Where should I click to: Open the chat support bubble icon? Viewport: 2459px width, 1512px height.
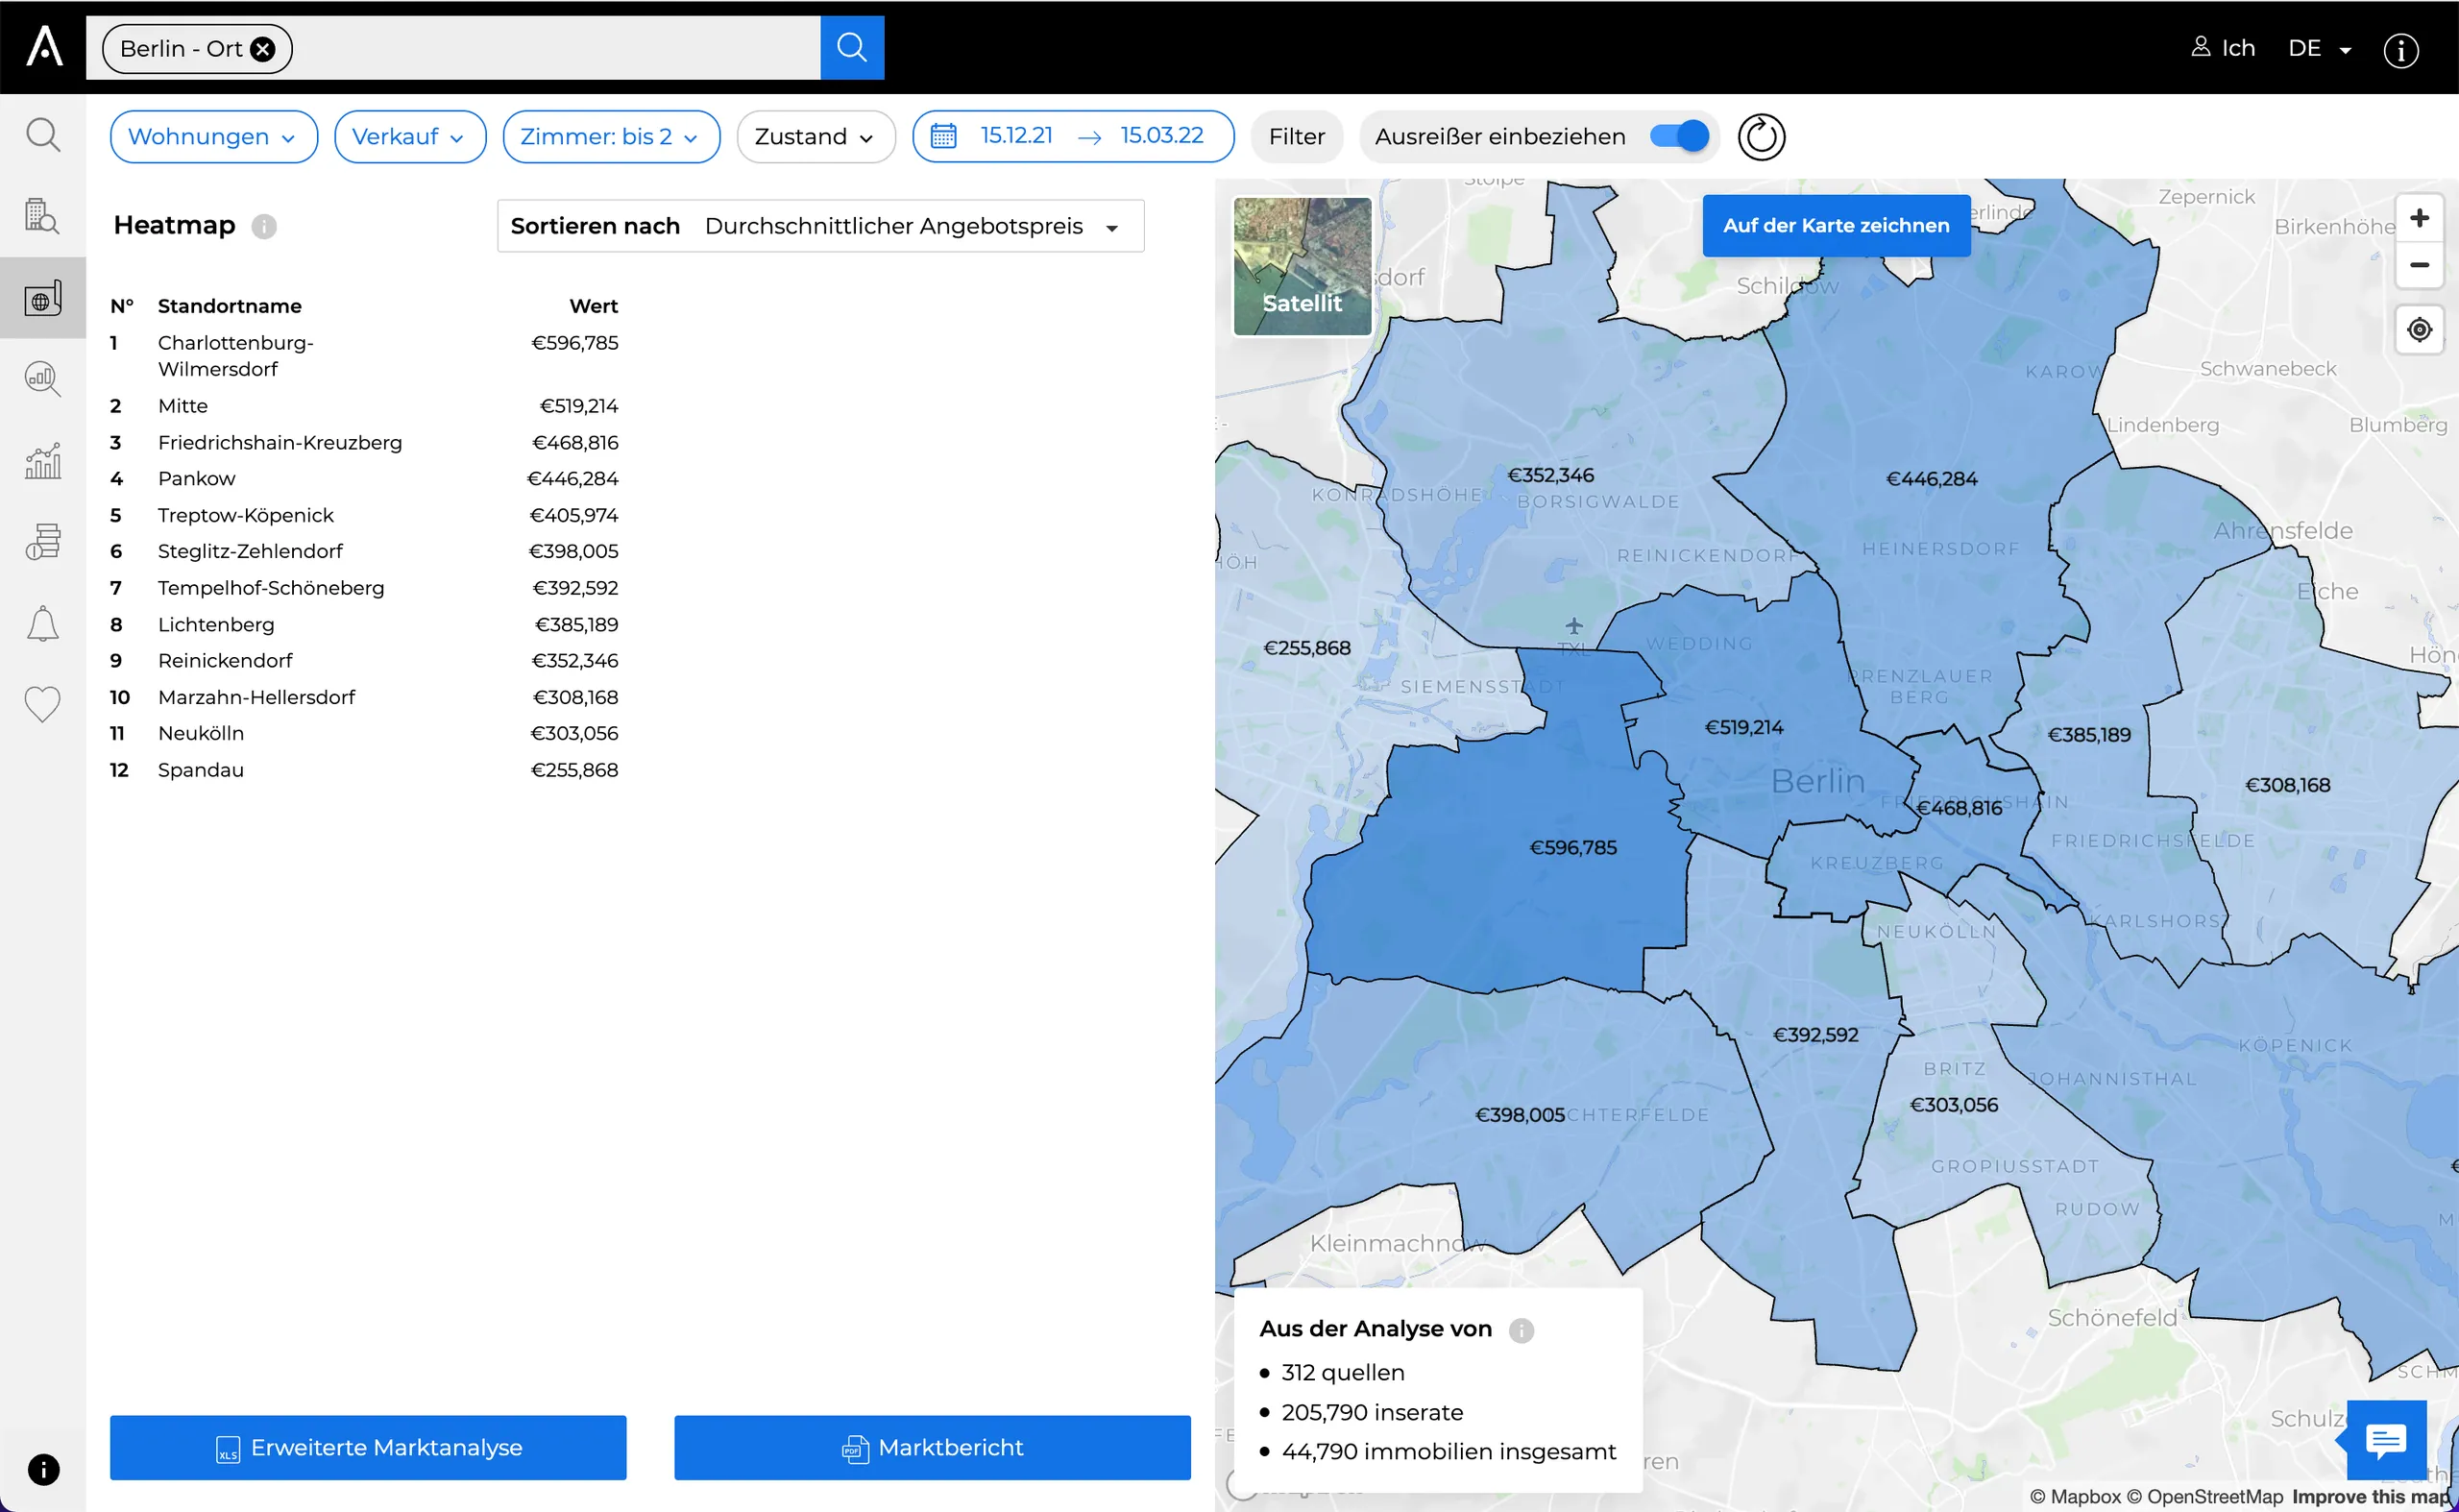point(2386,1440)
